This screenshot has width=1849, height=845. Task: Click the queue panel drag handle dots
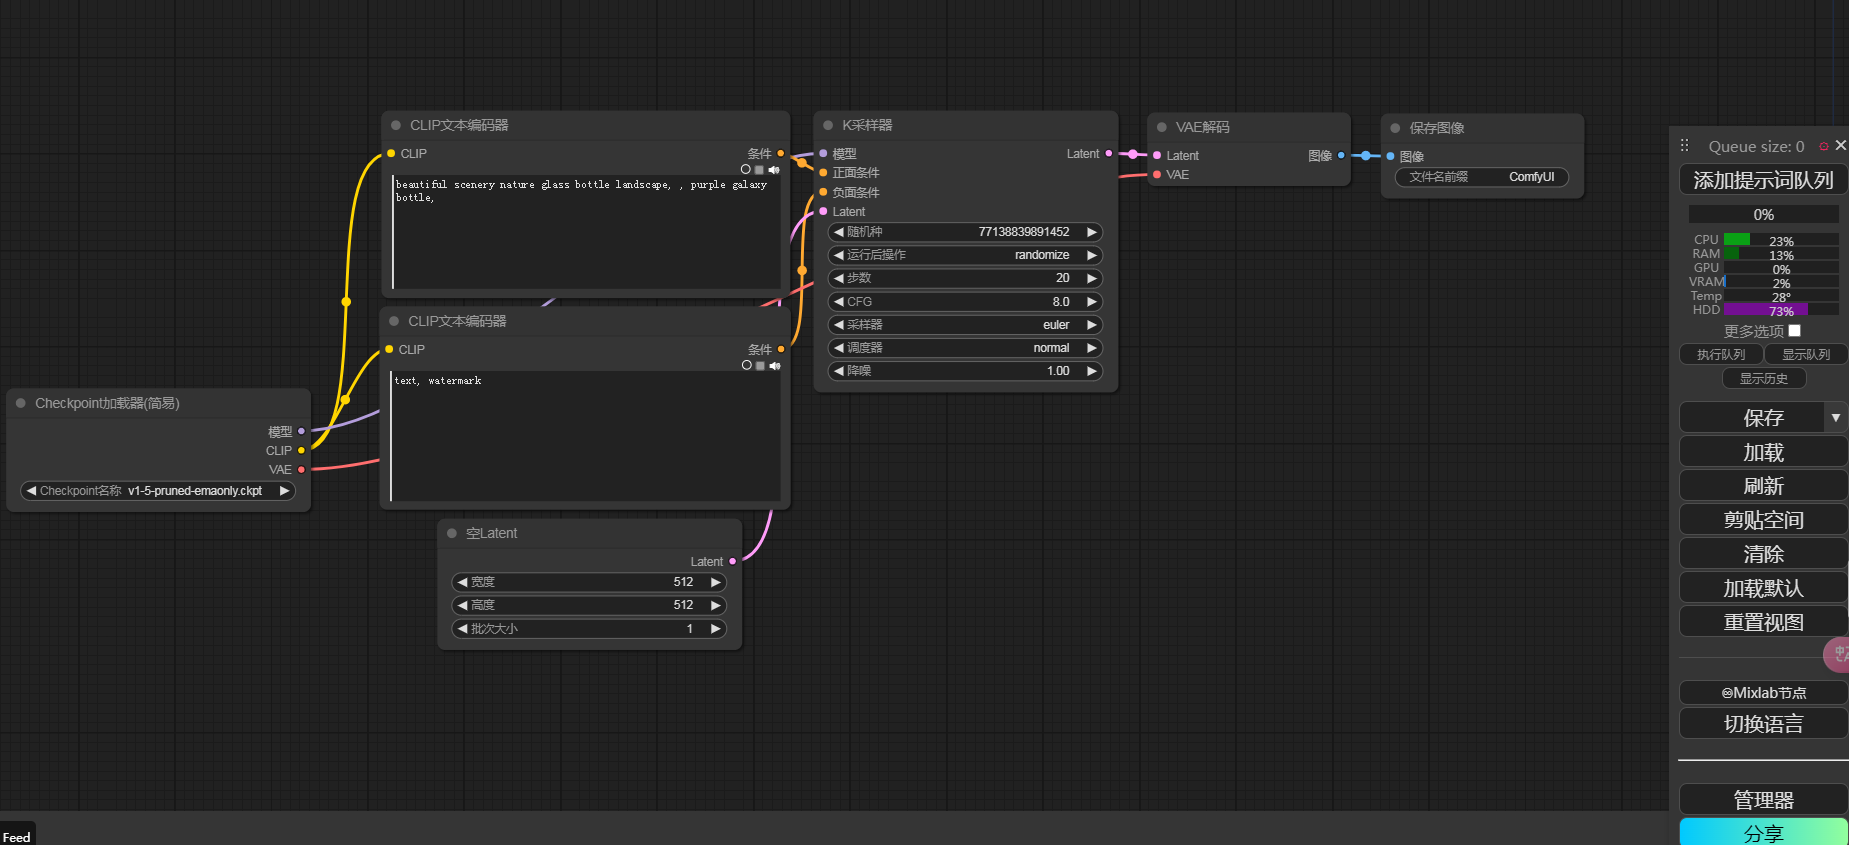[x=1684, y=145]
